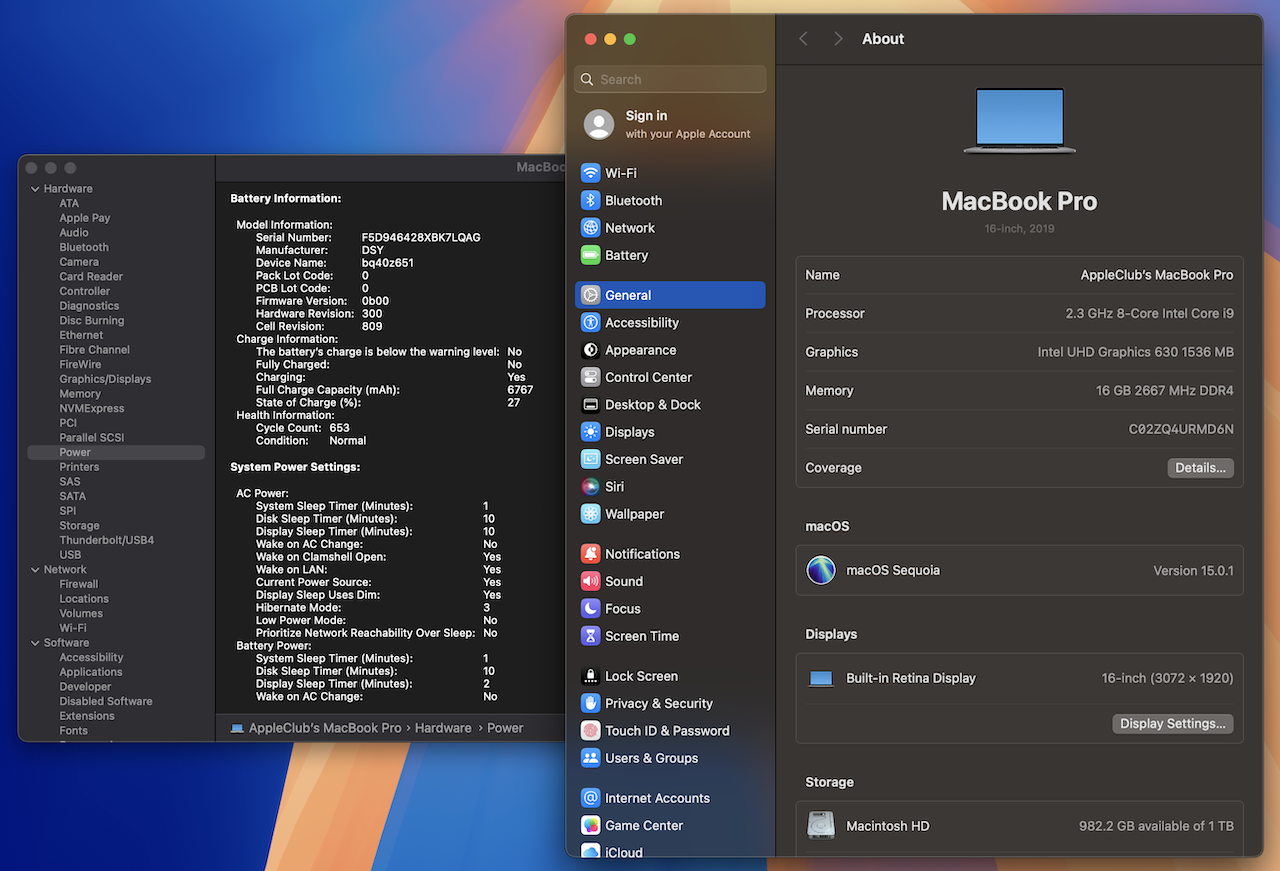1280x871 pixels.
Task: Select Bluetooth in System Information sidebar
Action: 84,247
